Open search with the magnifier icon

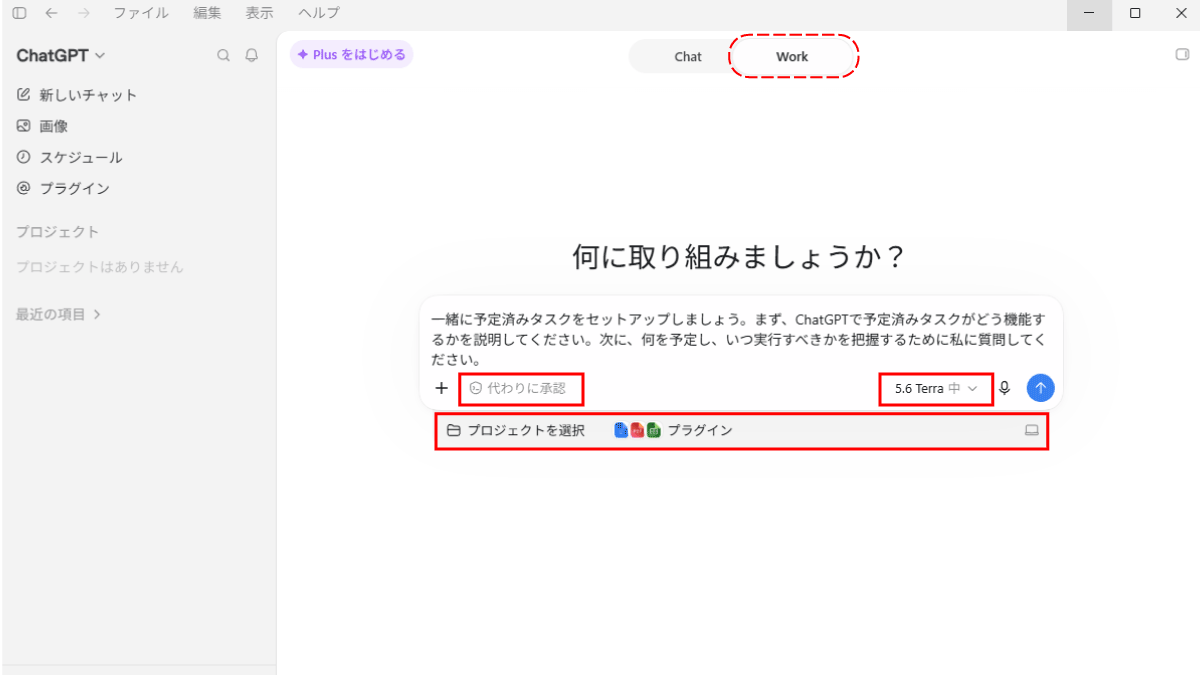[x=224, y=56]
